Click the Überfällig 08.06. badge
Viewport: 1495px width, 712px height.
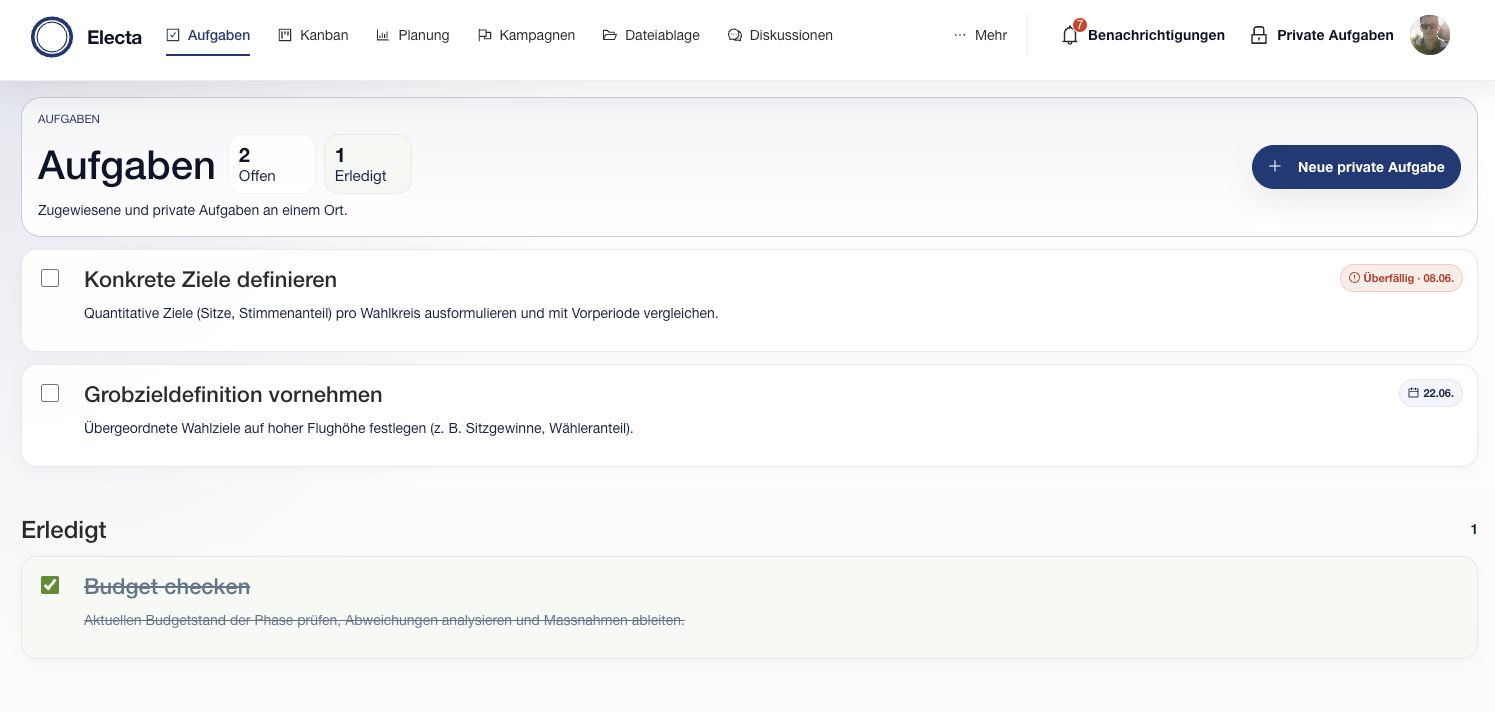1401,278
